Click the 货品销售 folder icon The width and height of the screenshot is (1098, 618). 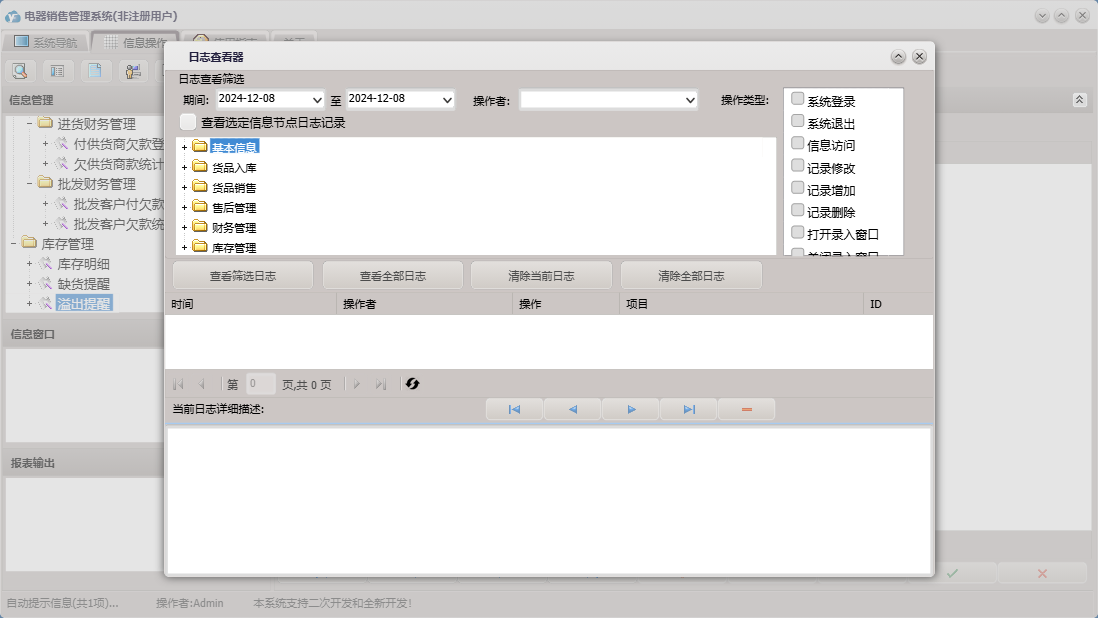(x=200, y=187)
